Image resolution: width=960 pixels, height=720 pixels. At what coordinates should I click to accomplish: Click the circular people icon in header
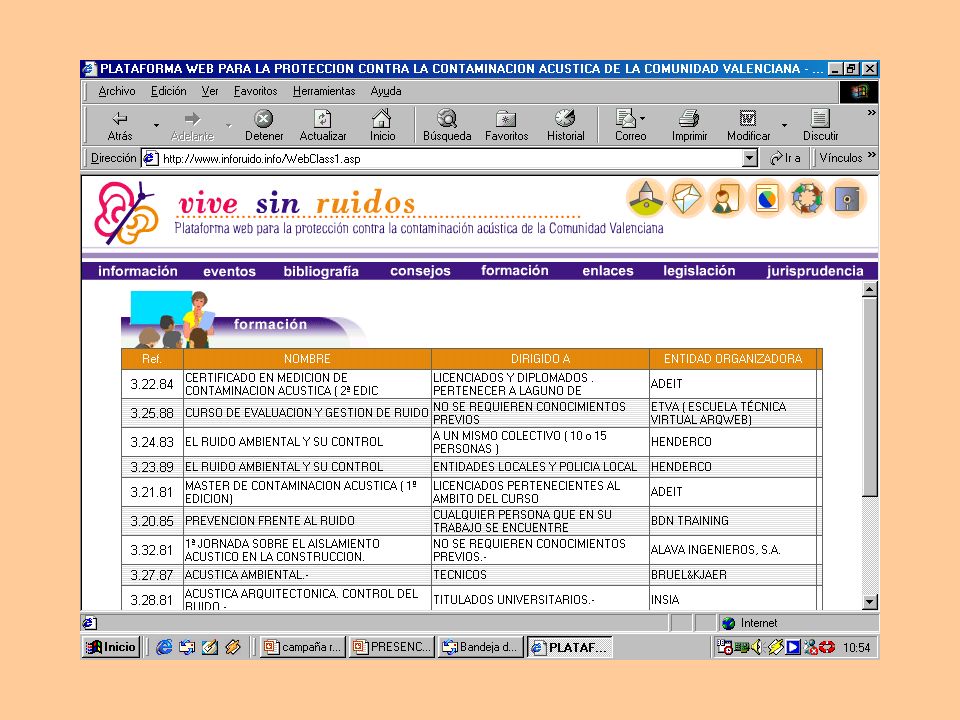point(807,198)
